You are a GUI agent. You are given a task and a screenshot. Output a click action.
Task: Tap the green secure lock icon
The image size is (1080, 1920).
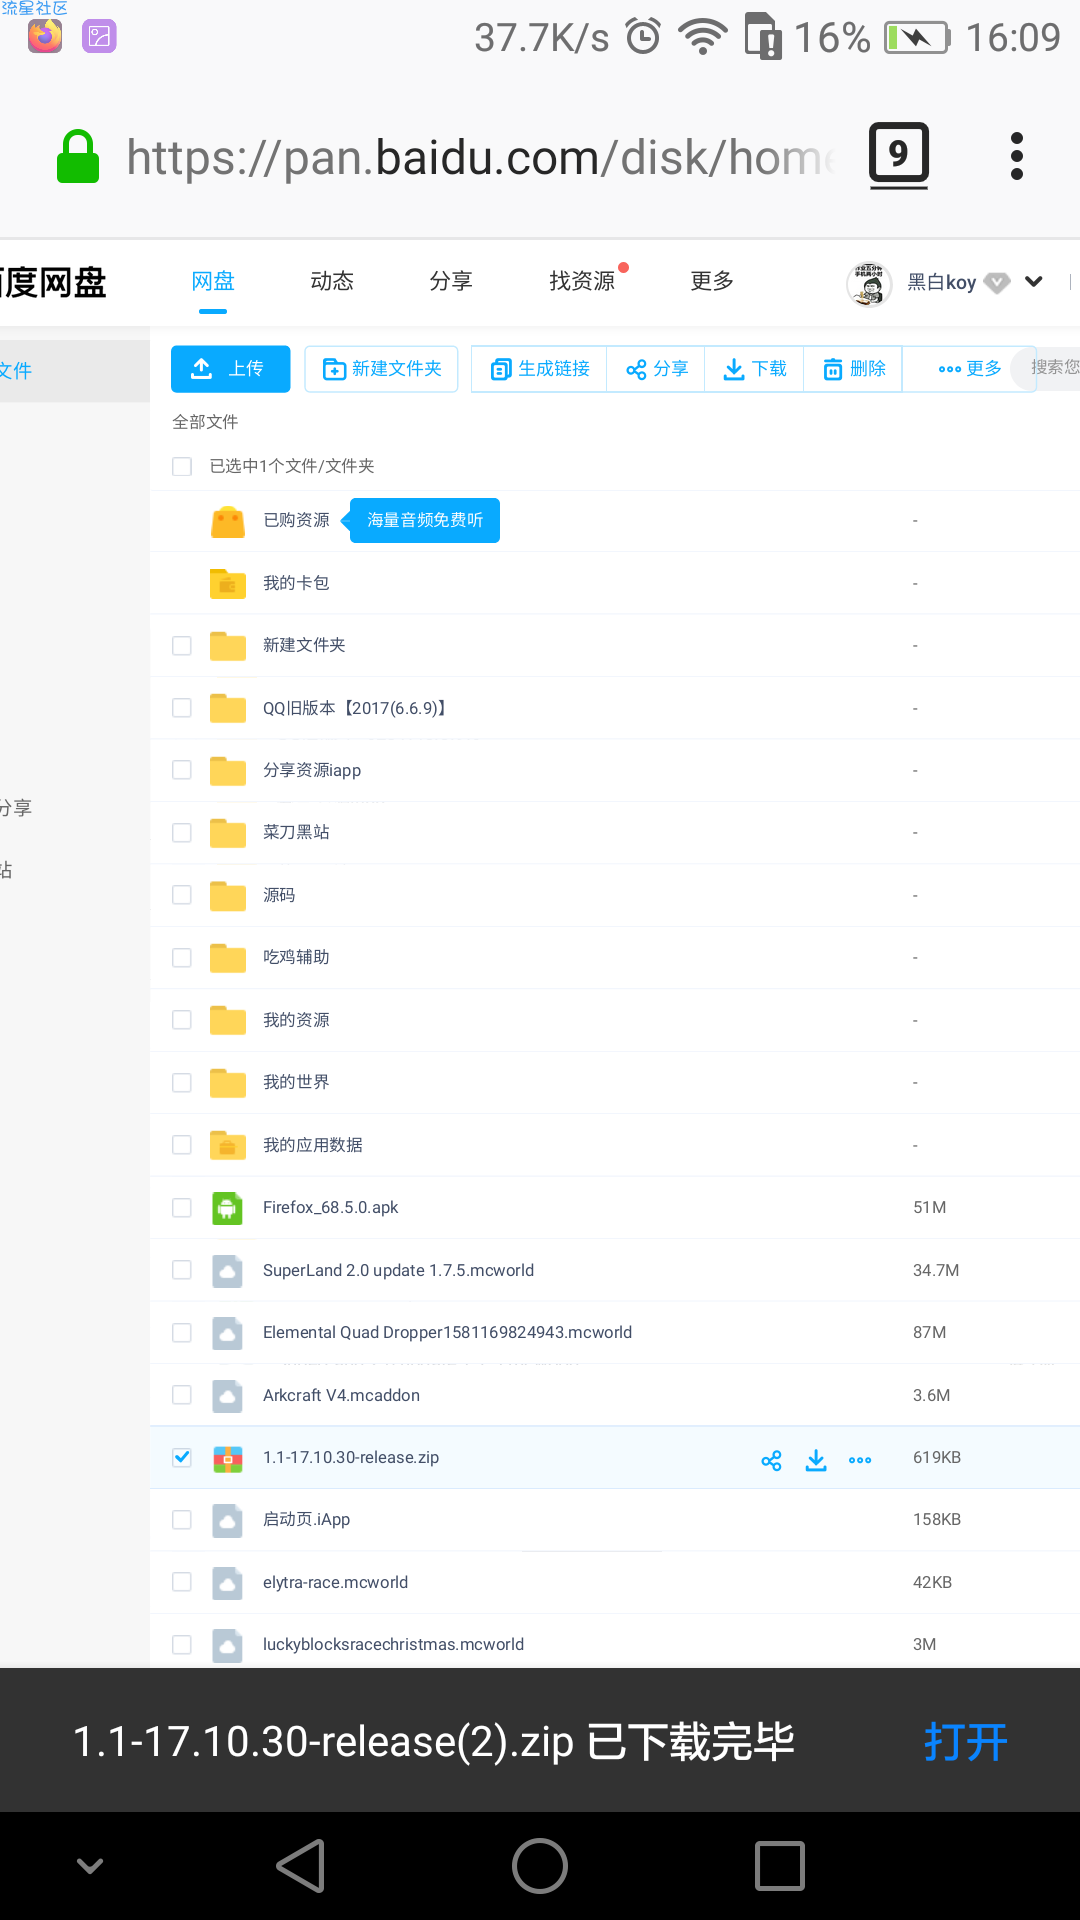tap(78, 157)
